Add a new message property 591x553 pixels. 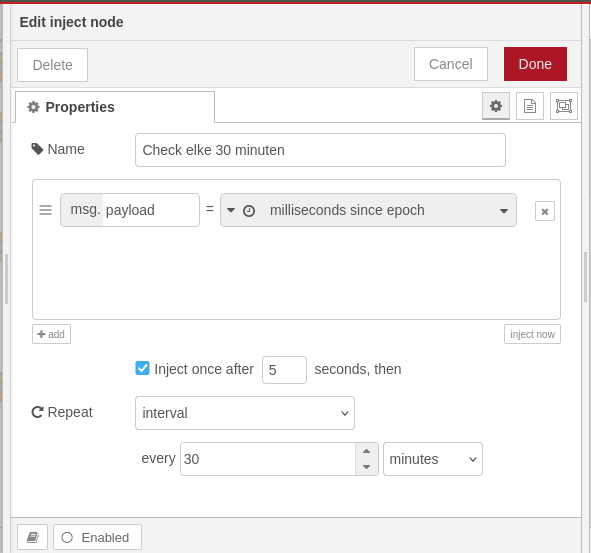coord(51,334)
